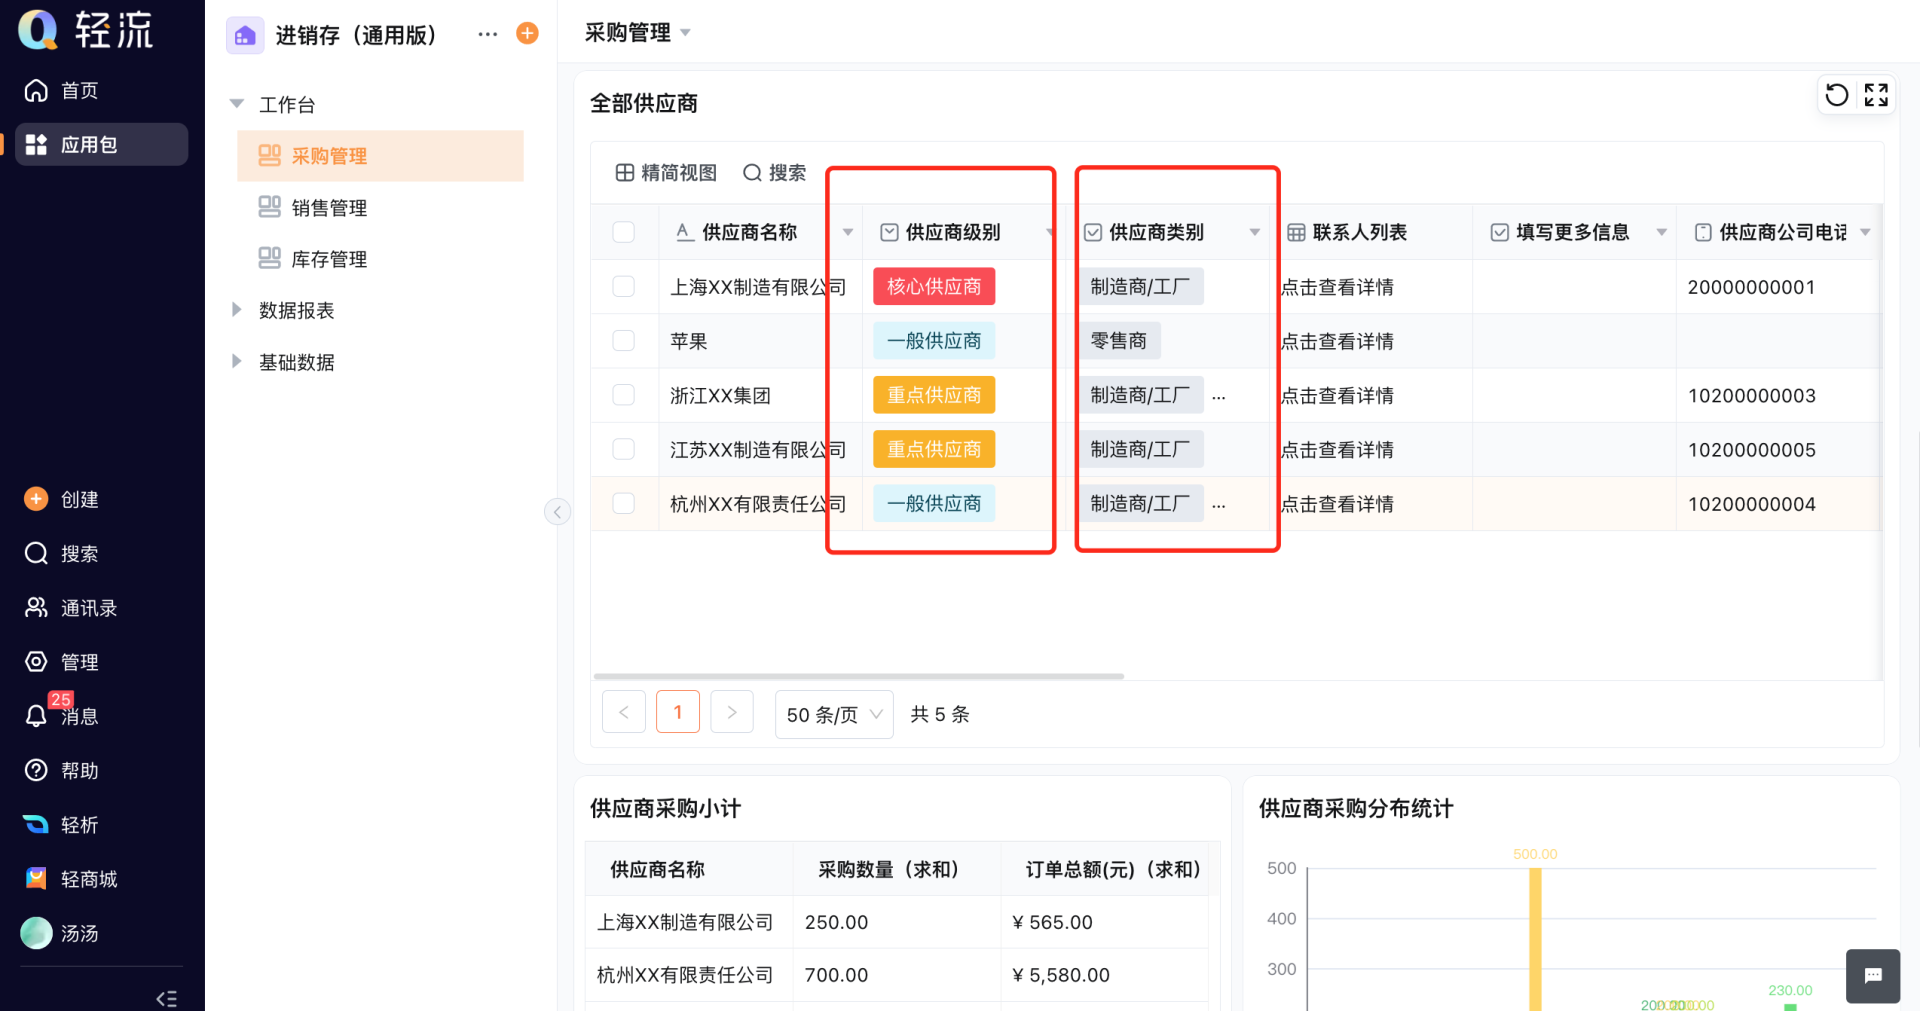Click the 500.00 yellow chart bar
This screenshot has height=1011, width=1920.
pyautogui.click(x=1535, y=938)
